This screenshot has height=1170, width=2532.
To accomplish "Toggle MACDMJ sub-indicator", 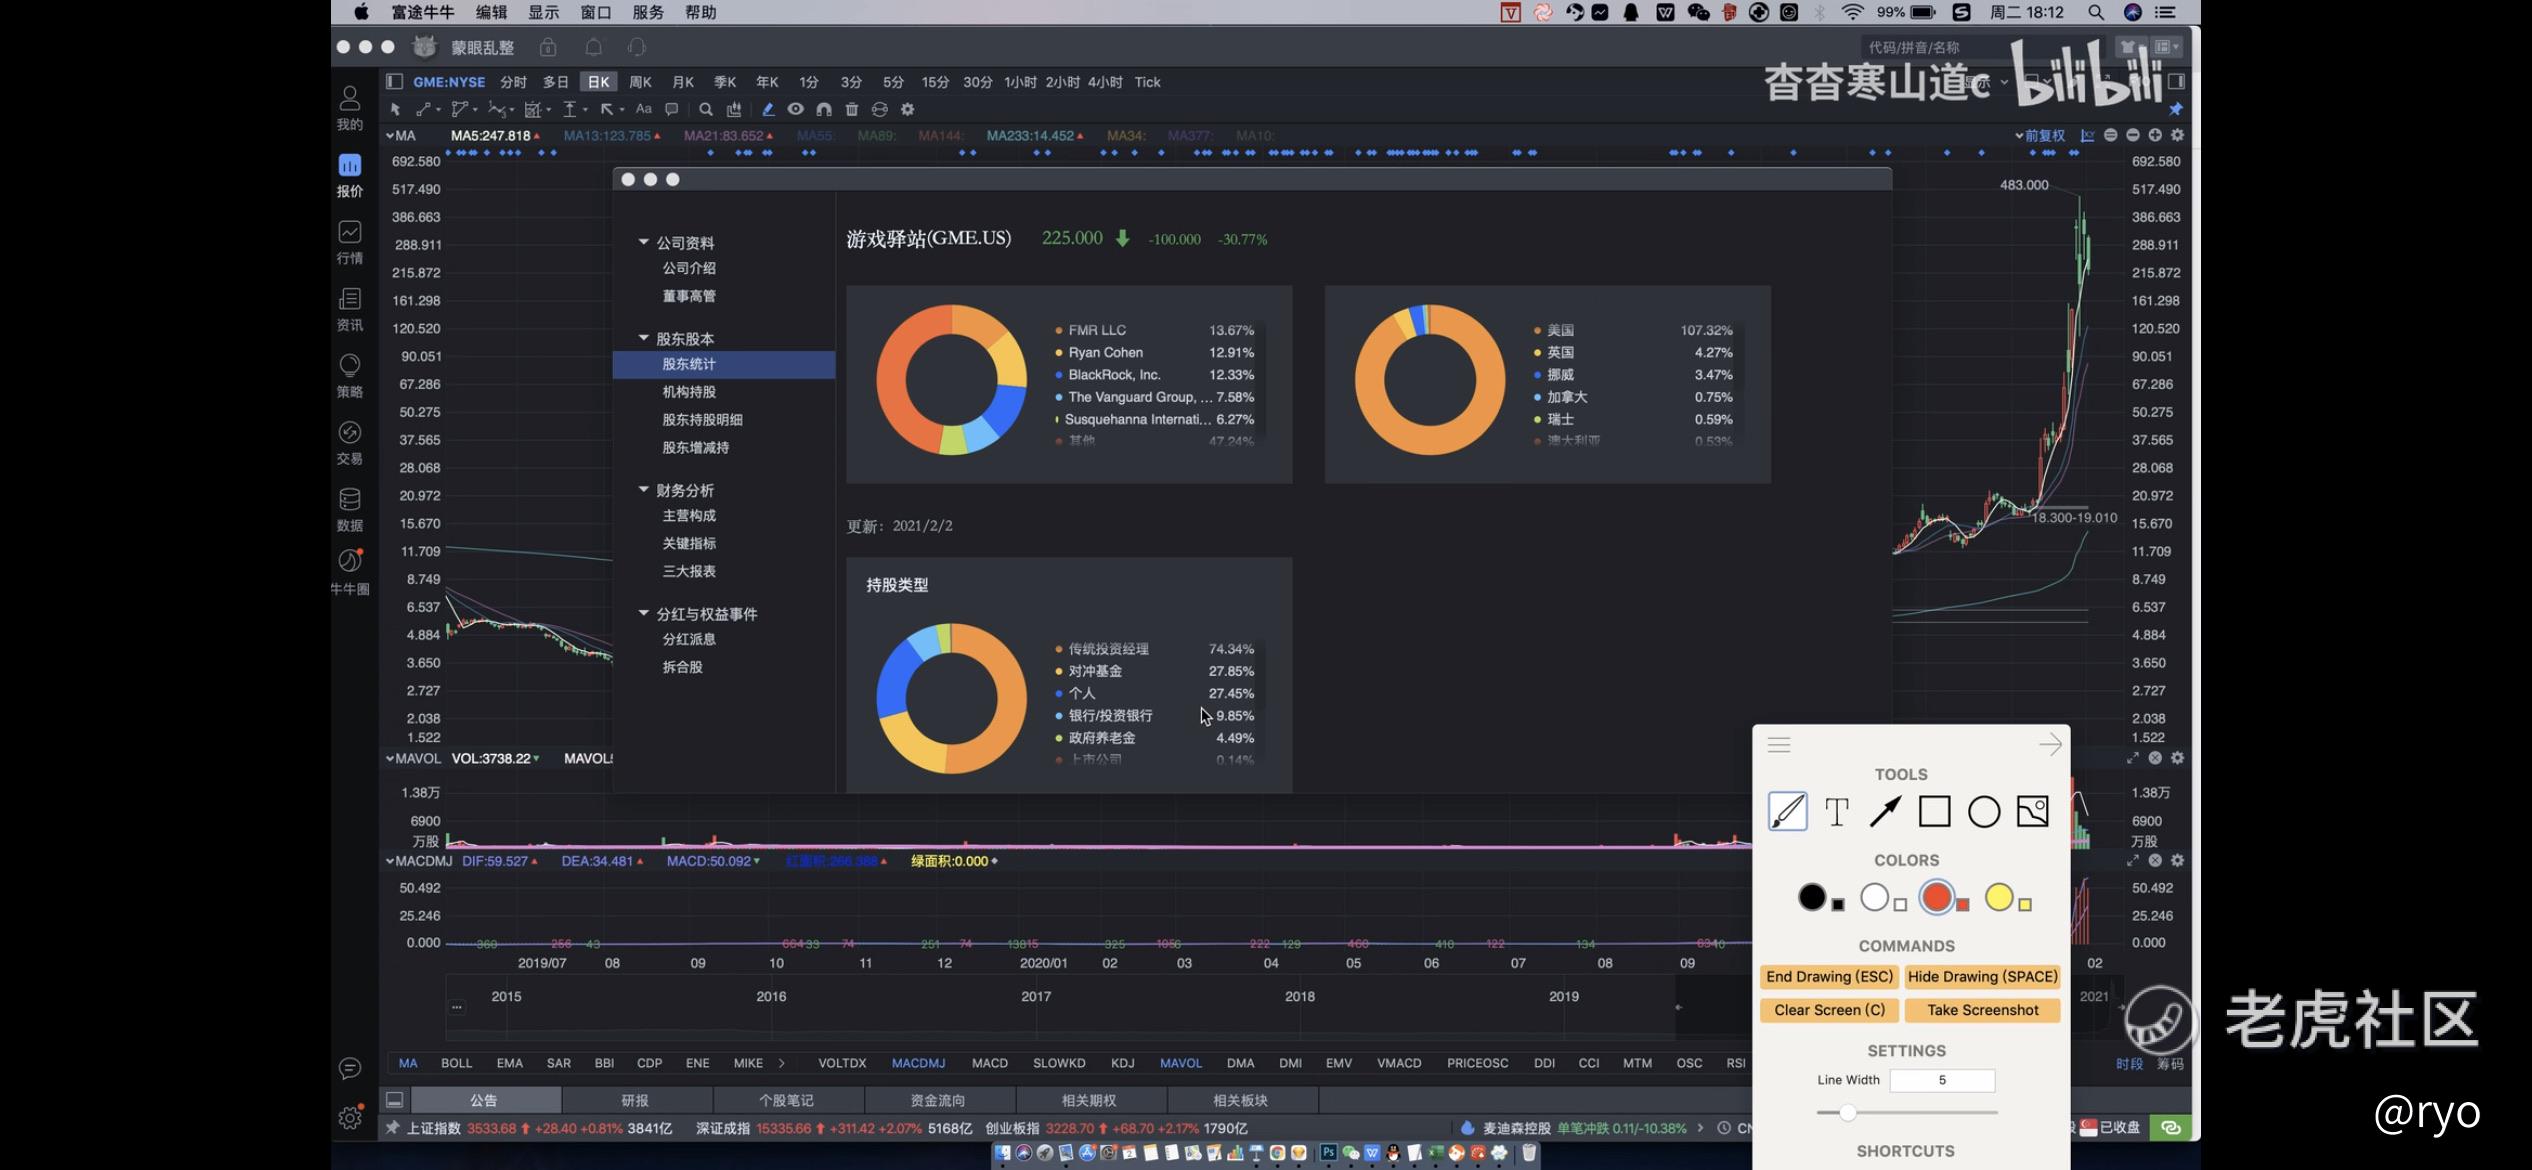I will [918, 1063].
